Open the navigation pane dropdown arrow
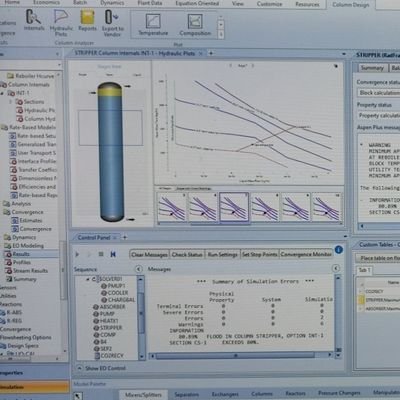 pyautogui.click(x=59, y=65)
